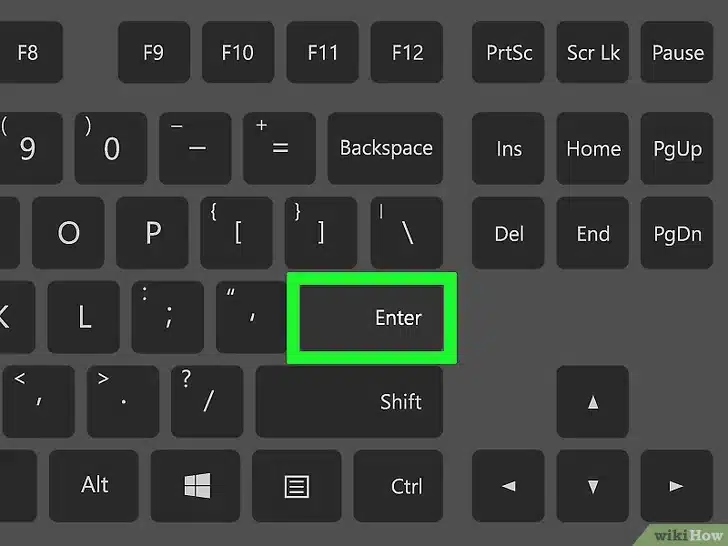The height and width of the screenshot is (546, 728).
Task: Click the right arrow key
Action: click(x=676, y=486)
